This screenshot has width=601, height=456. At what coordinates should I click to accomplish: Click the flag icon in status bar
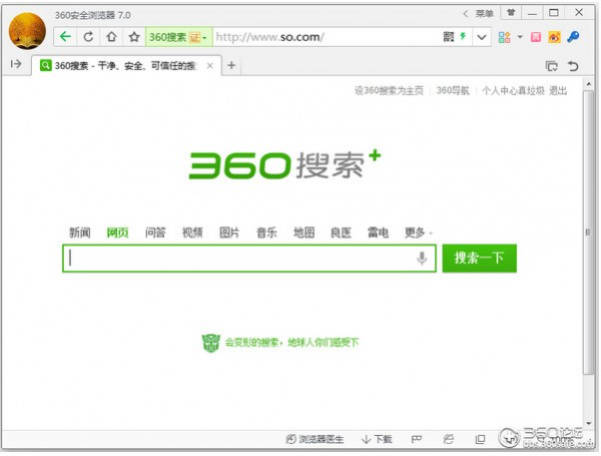click(416, 439)
